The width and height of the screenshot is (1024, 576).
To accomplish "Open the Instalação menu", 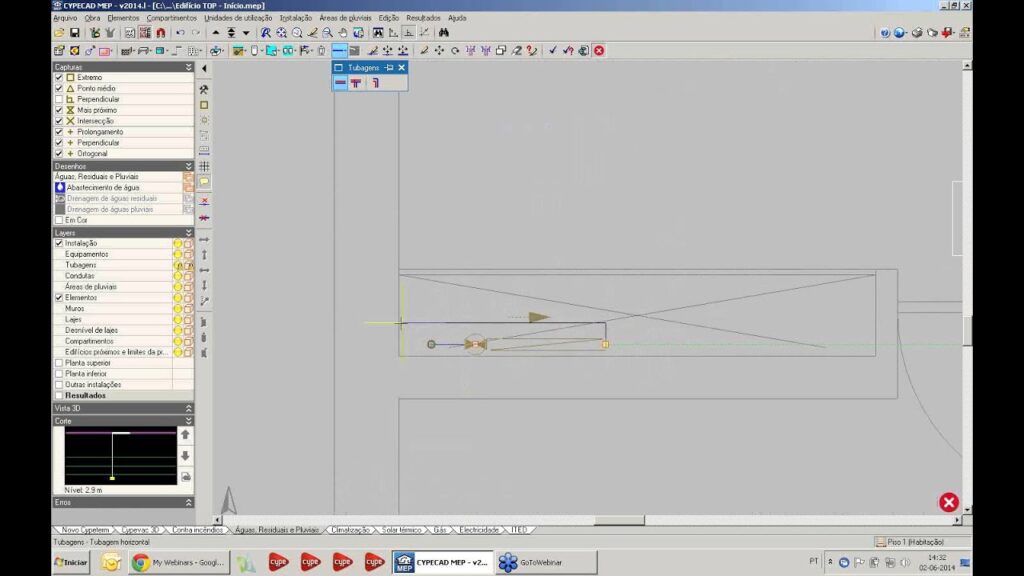I will pos(295,18).
